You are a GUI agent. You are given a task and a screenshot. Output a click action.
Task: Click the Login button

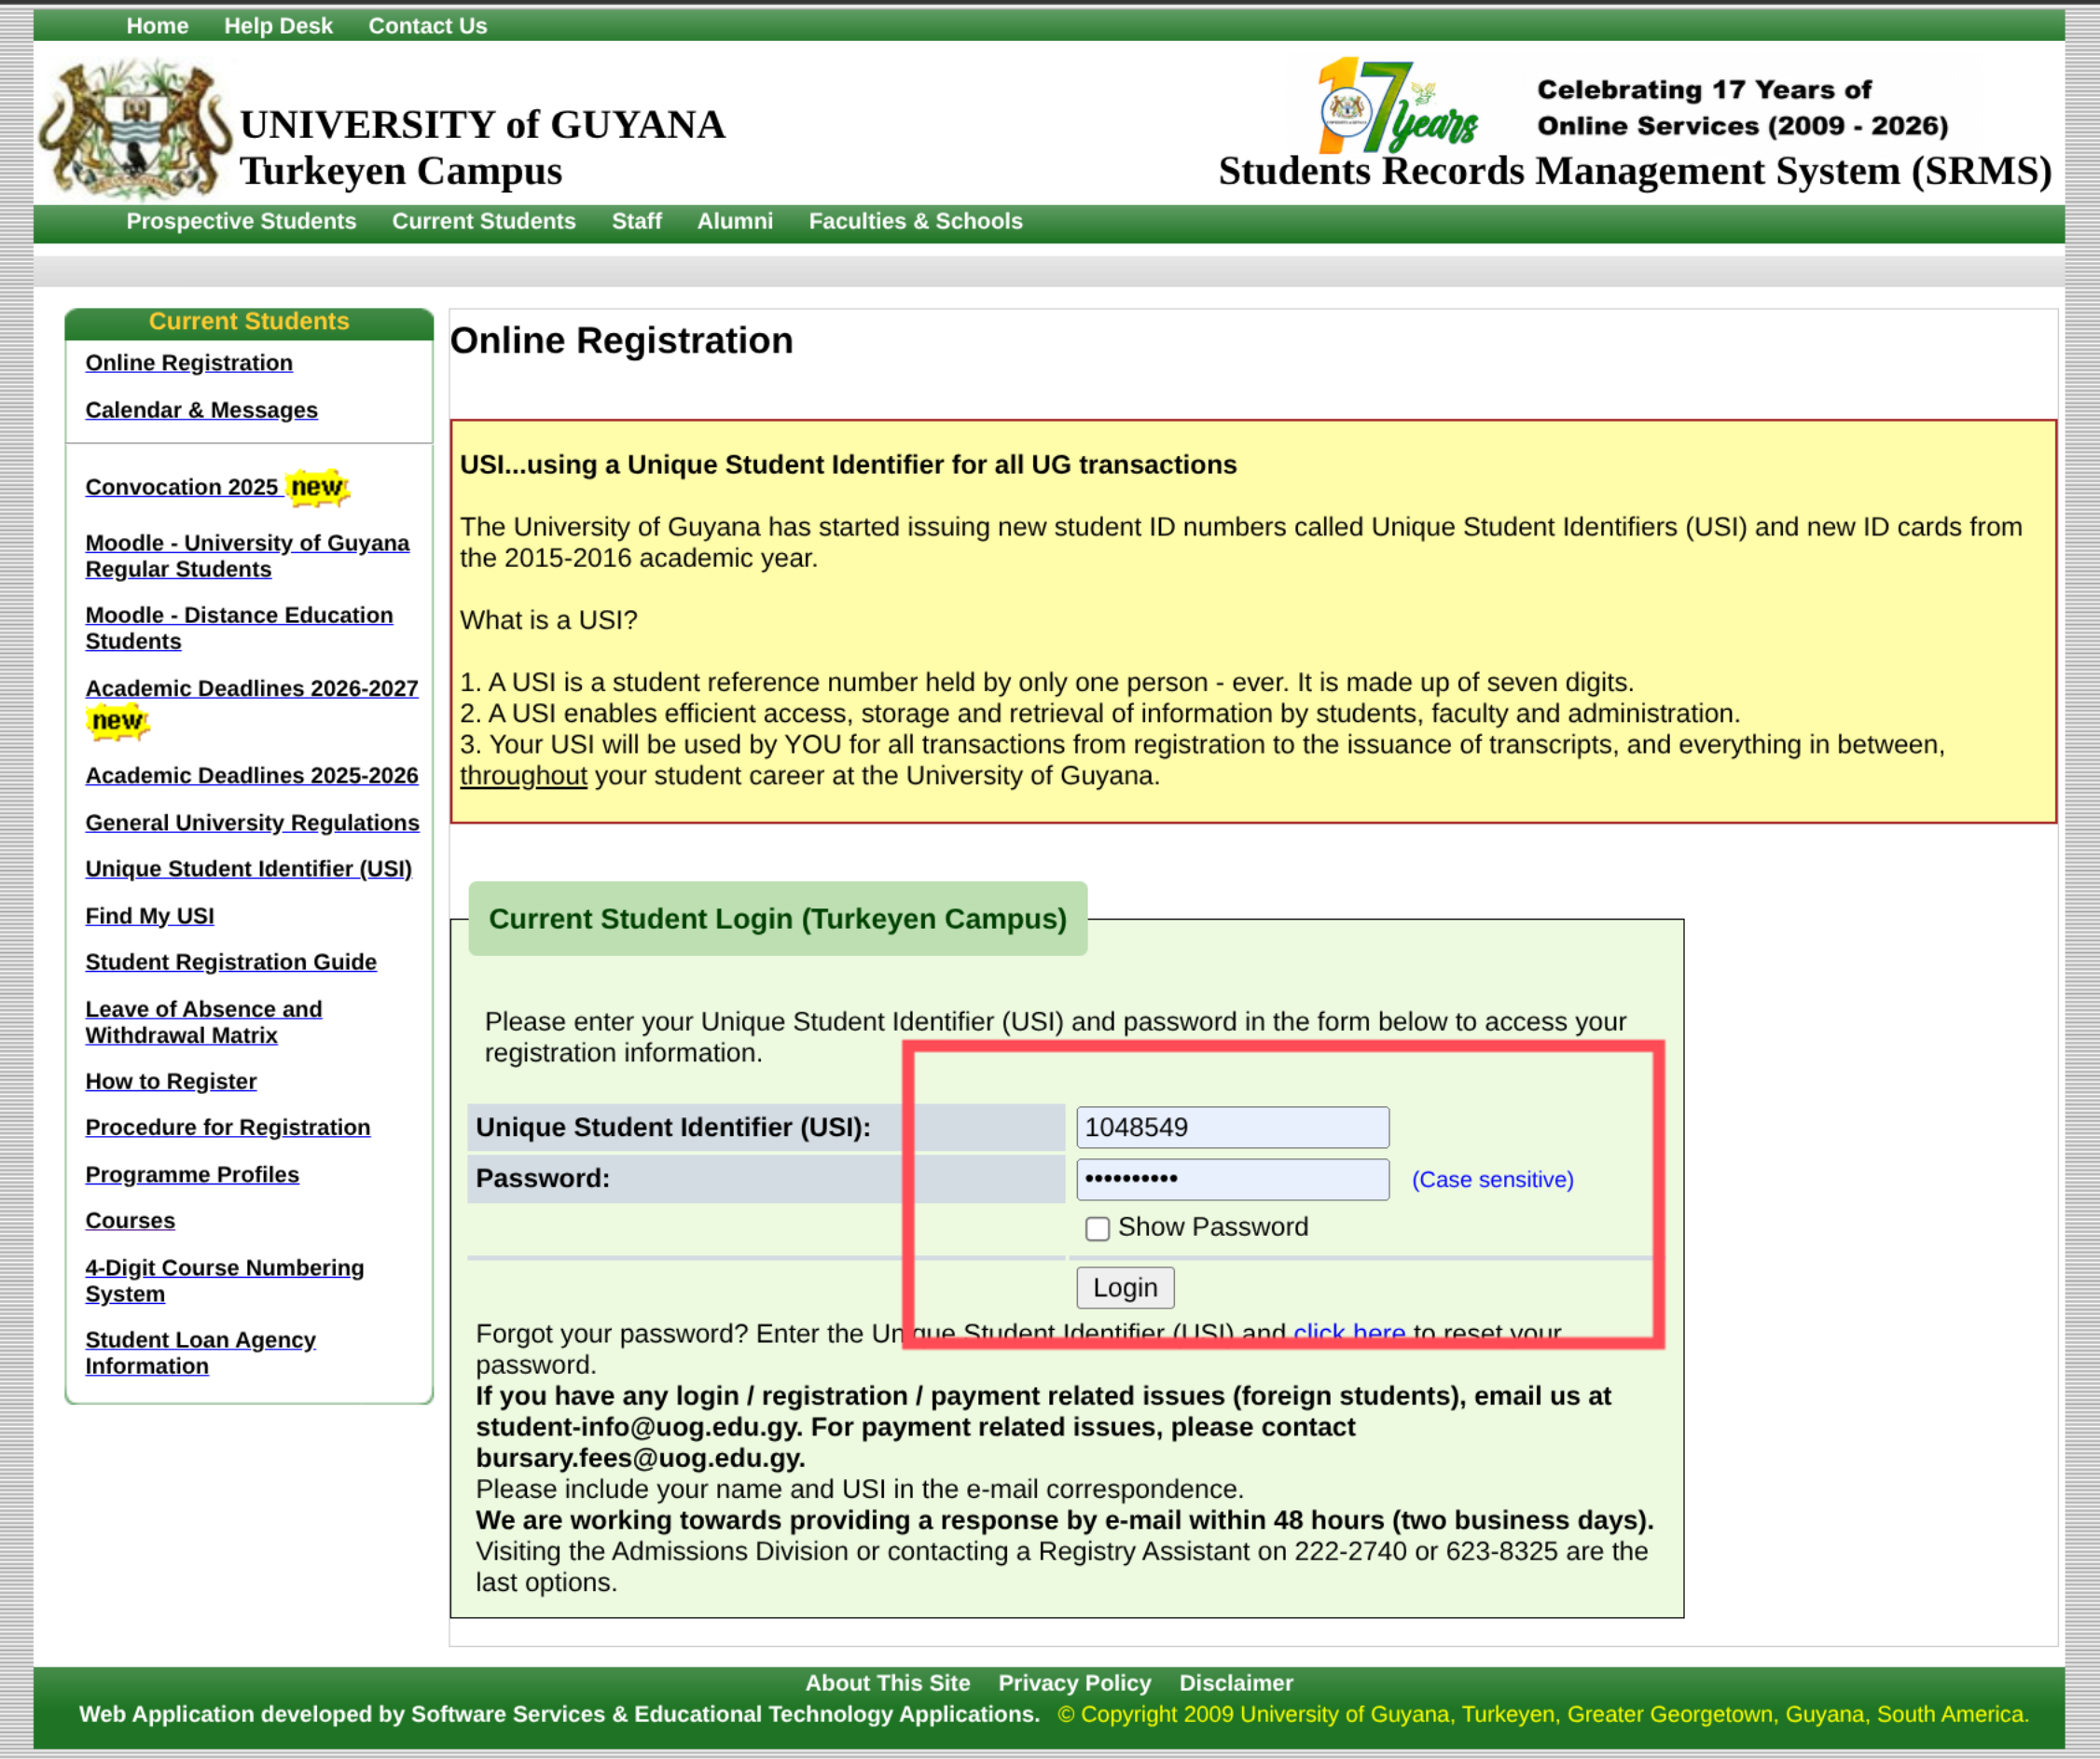coord(1125,1287)
